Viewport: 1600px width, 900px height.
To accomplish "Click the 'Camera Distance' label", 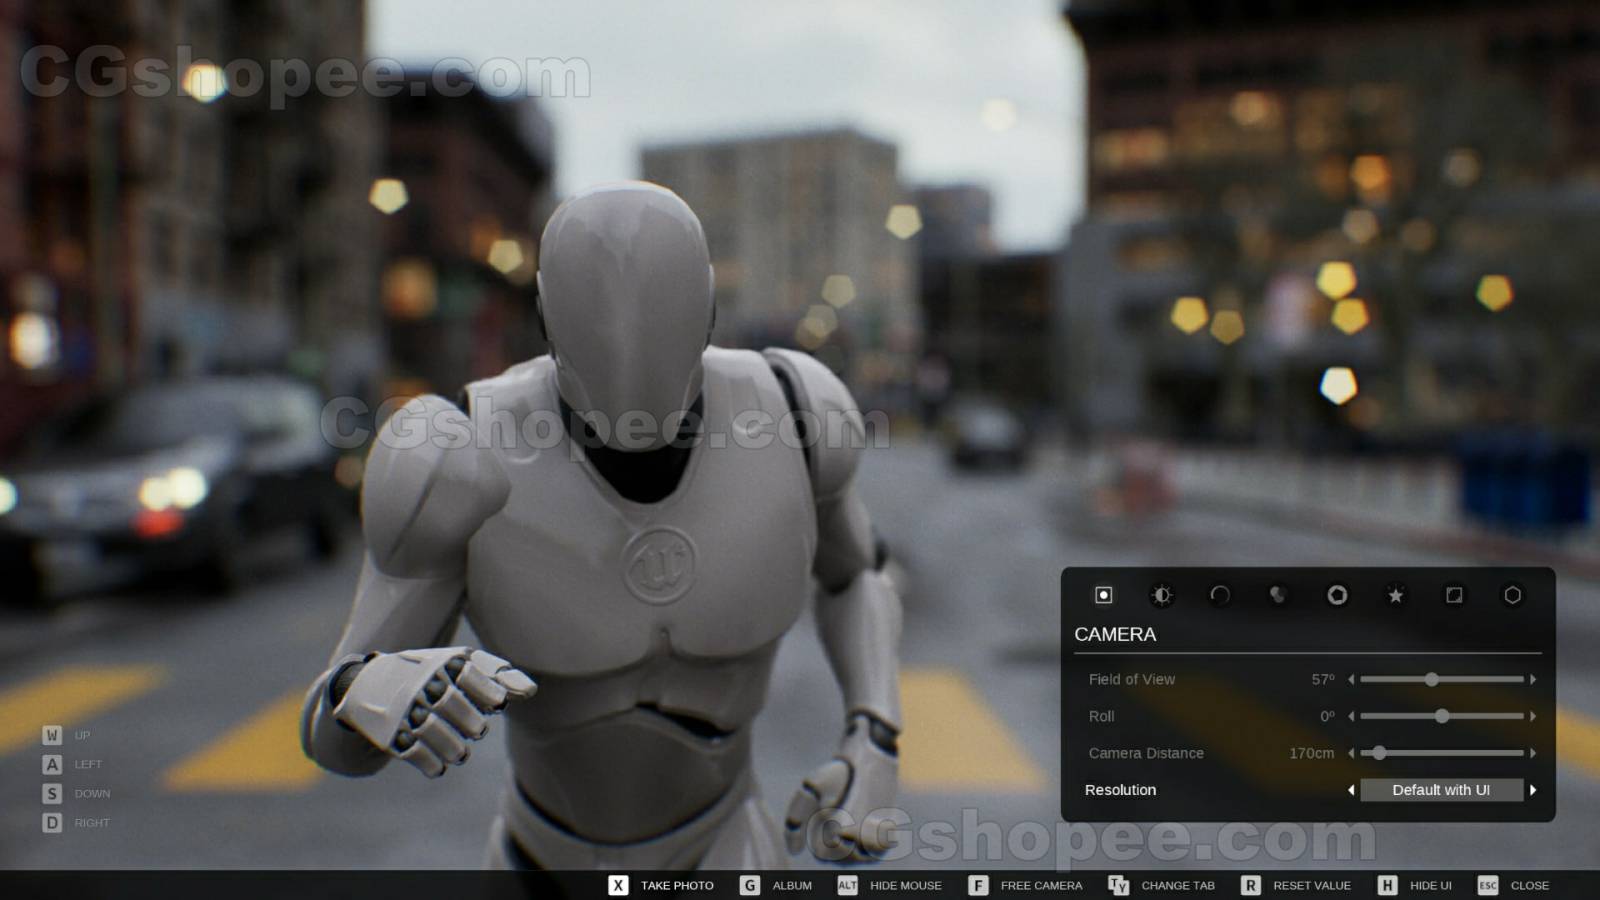I will tap(1146, 753).
